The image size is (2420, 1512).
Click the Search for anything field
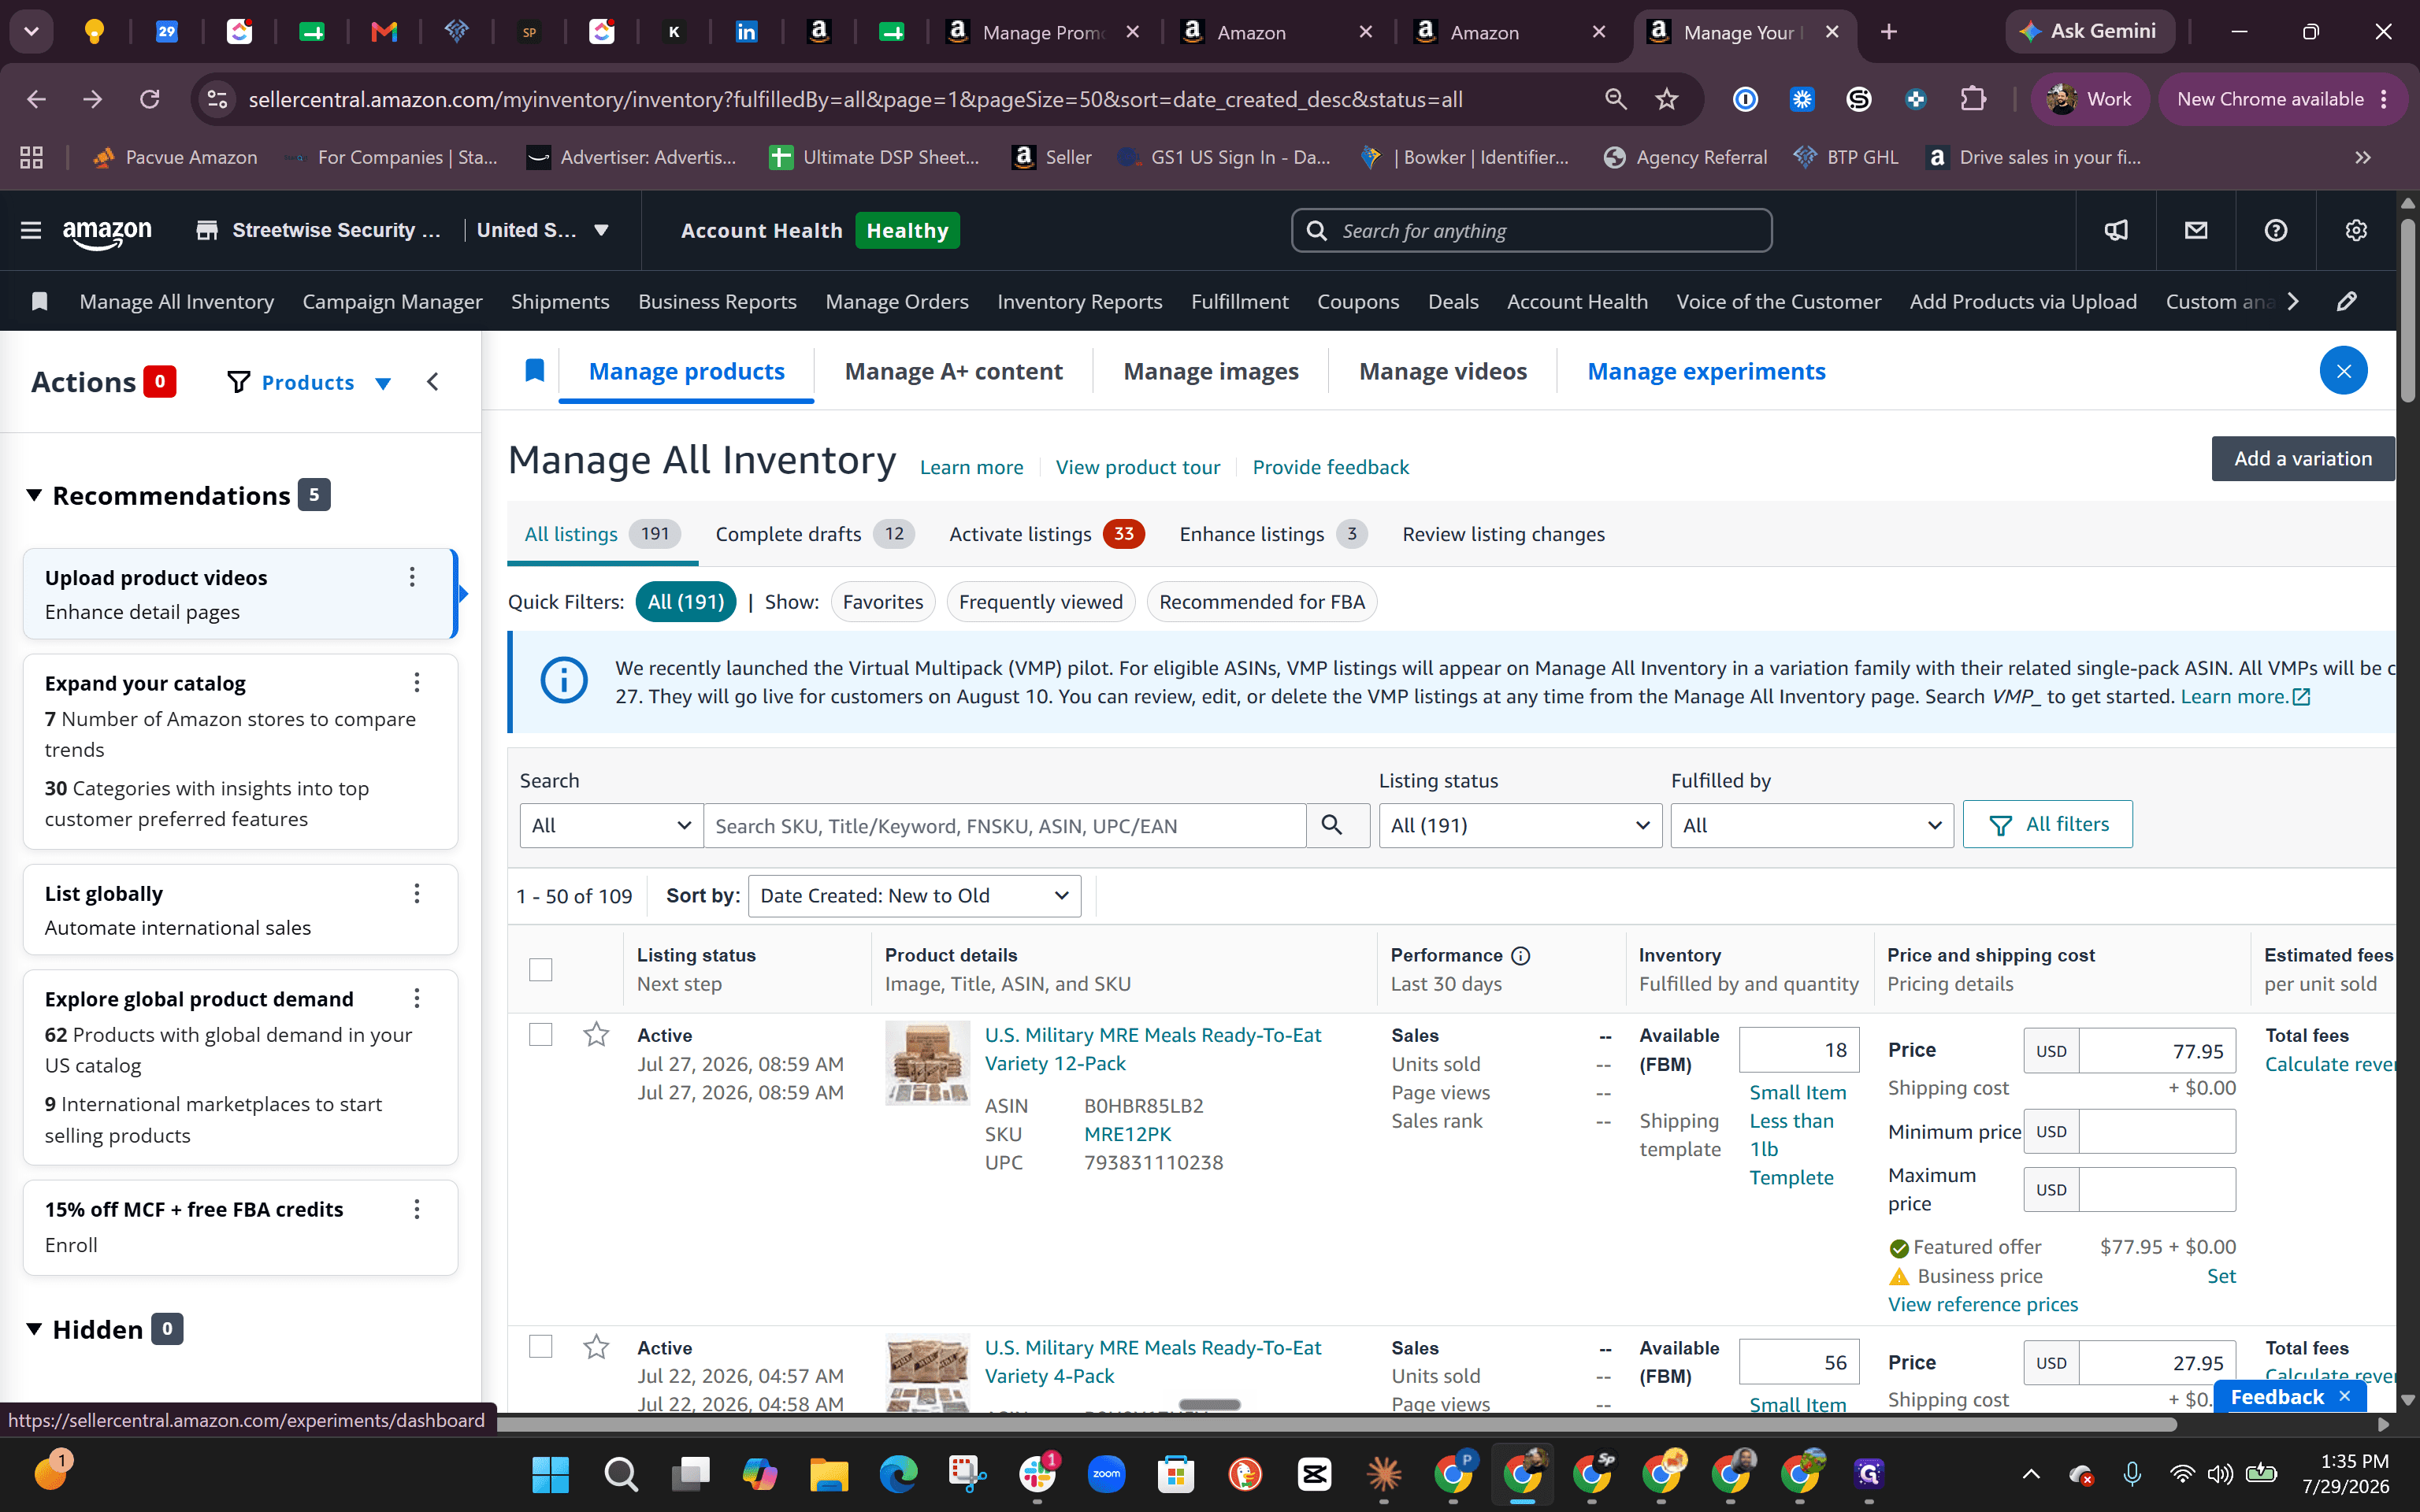(1532, 231)
